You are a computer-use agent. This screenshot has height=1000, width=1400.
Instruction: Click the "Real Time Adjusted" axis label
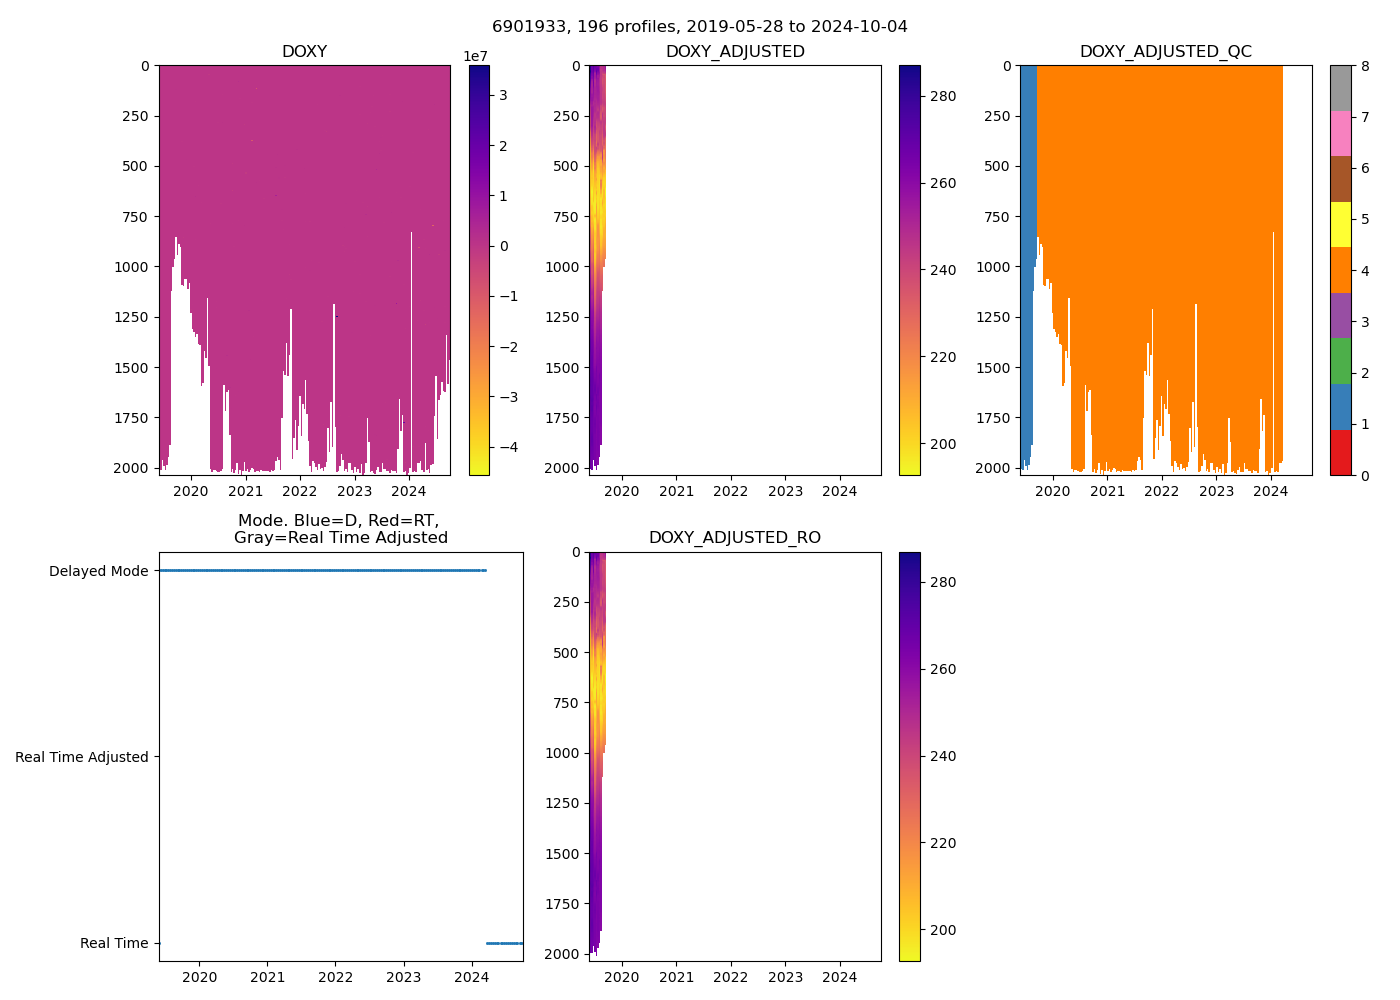[x=82, y=757]
